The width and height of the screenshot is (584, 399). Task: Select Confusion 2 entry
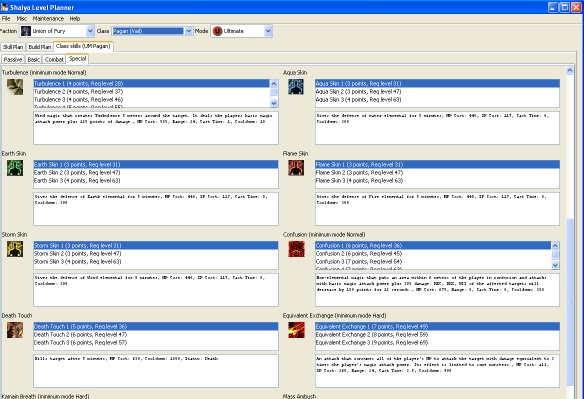point(433,254)
